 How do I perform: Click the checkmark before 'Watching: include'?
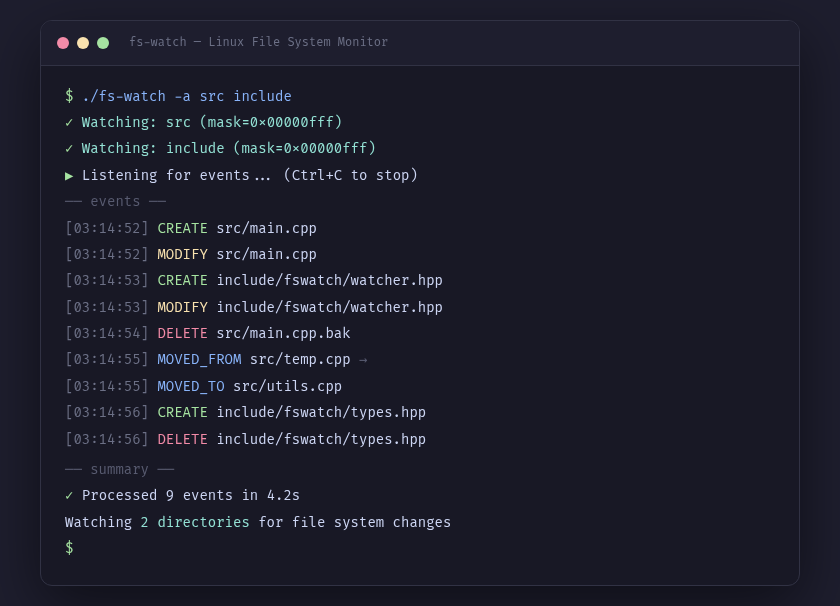point(69,149)
